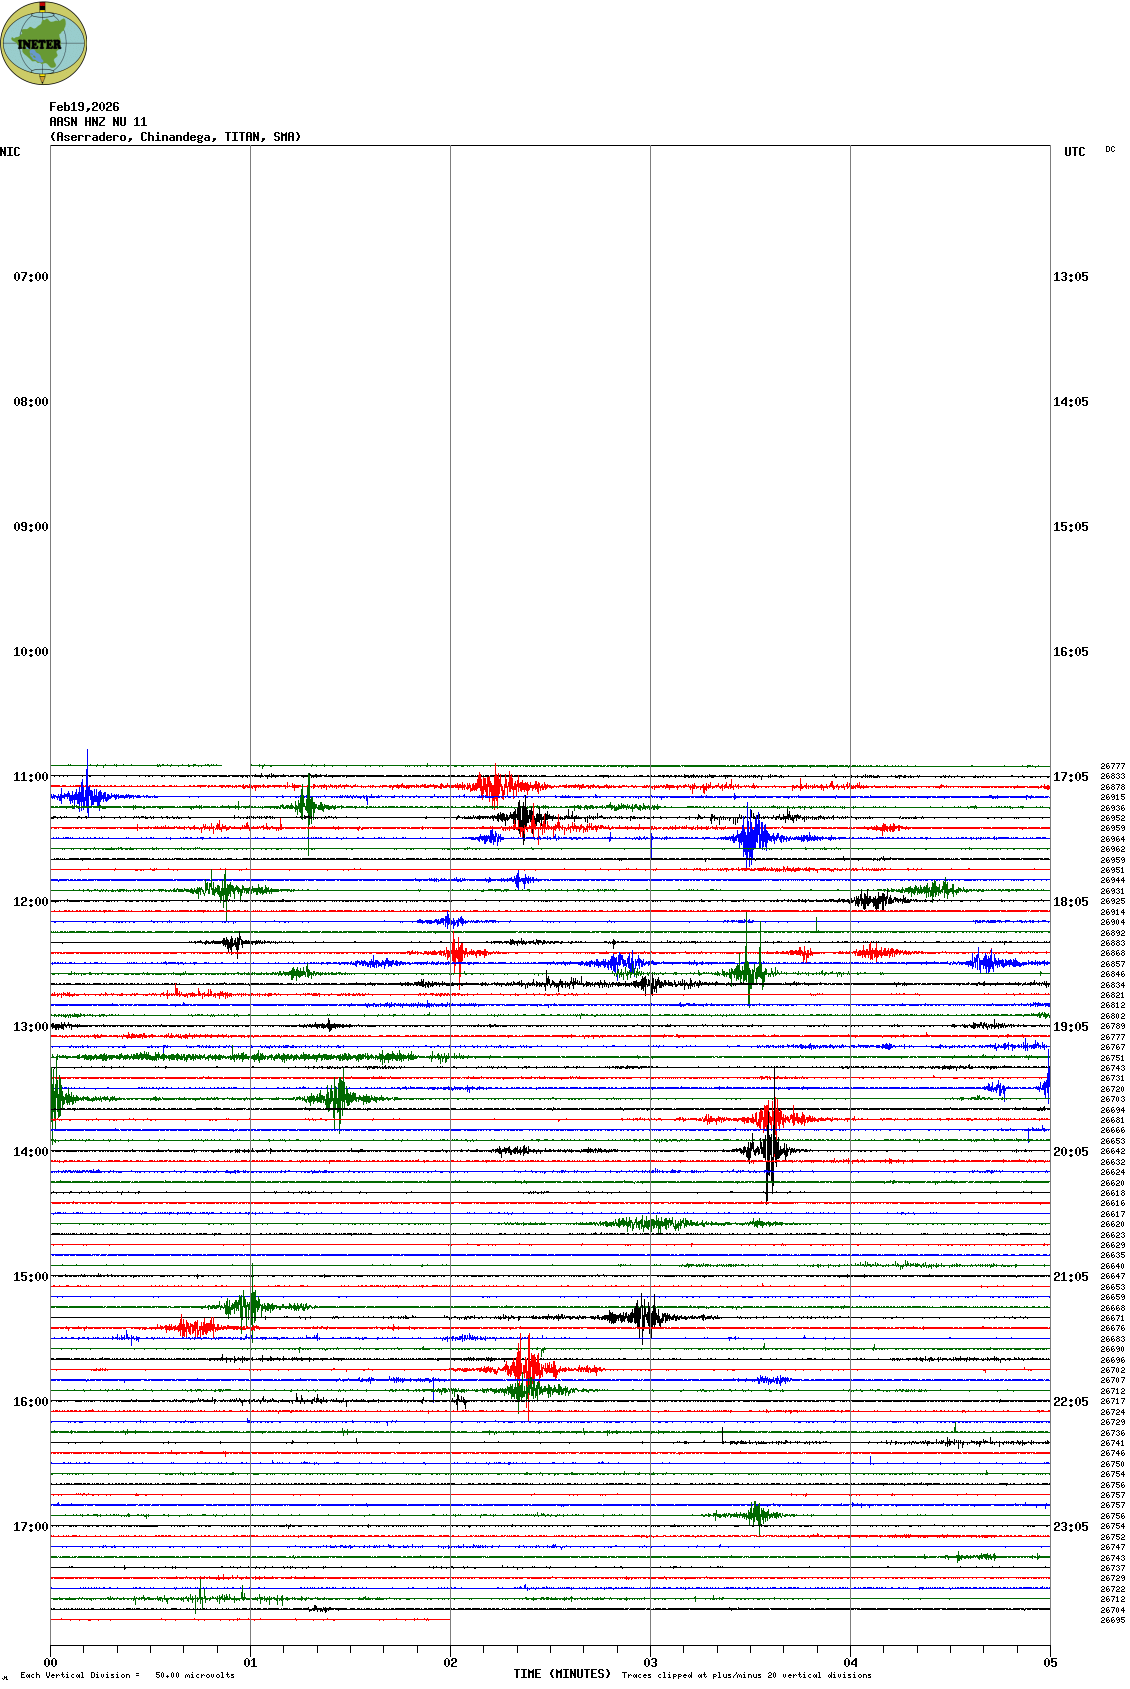
Task: Select the 11:00 local time label
Action: tap(30, 777)
